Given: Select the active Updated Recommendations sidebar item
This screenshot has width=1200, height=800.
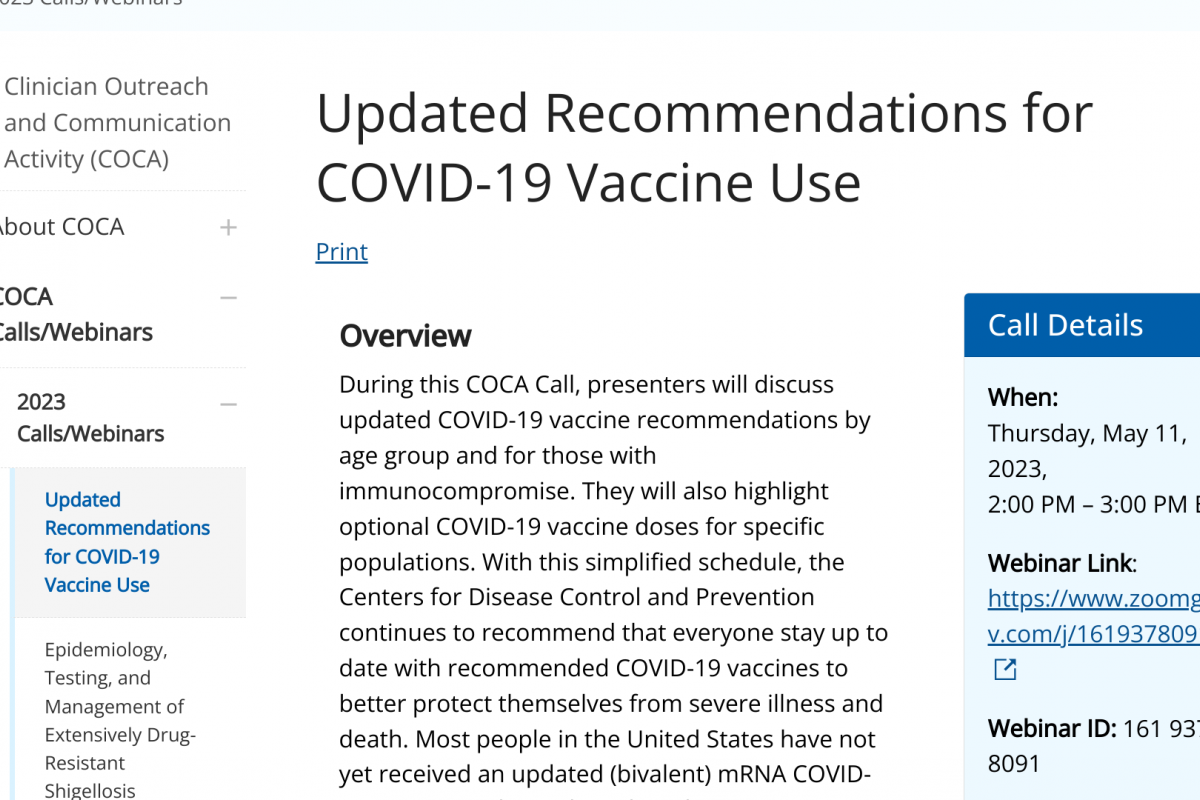Looking at the screenshot, I should pyautogui.click(x=127, y=542).
